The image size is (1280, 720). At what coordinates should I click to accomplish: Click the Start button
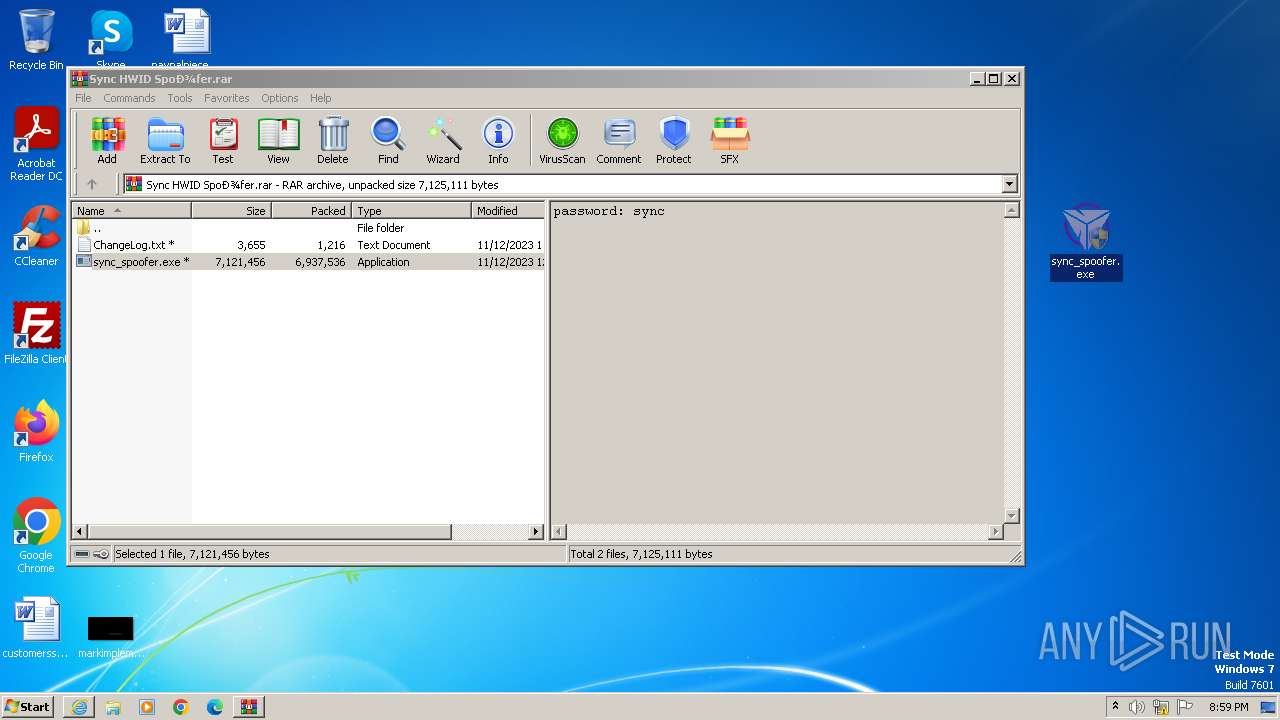tap(28, 706)
